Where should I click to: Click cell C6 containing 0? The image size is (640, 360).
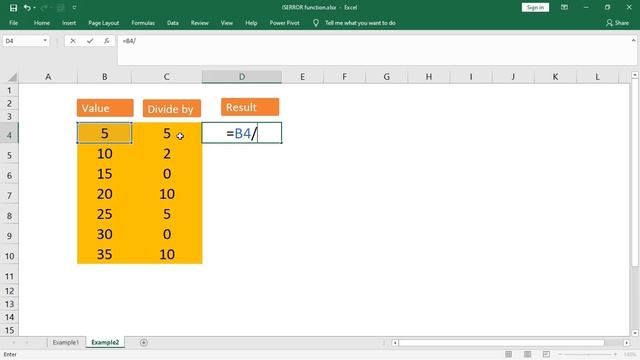coord(167,174)
